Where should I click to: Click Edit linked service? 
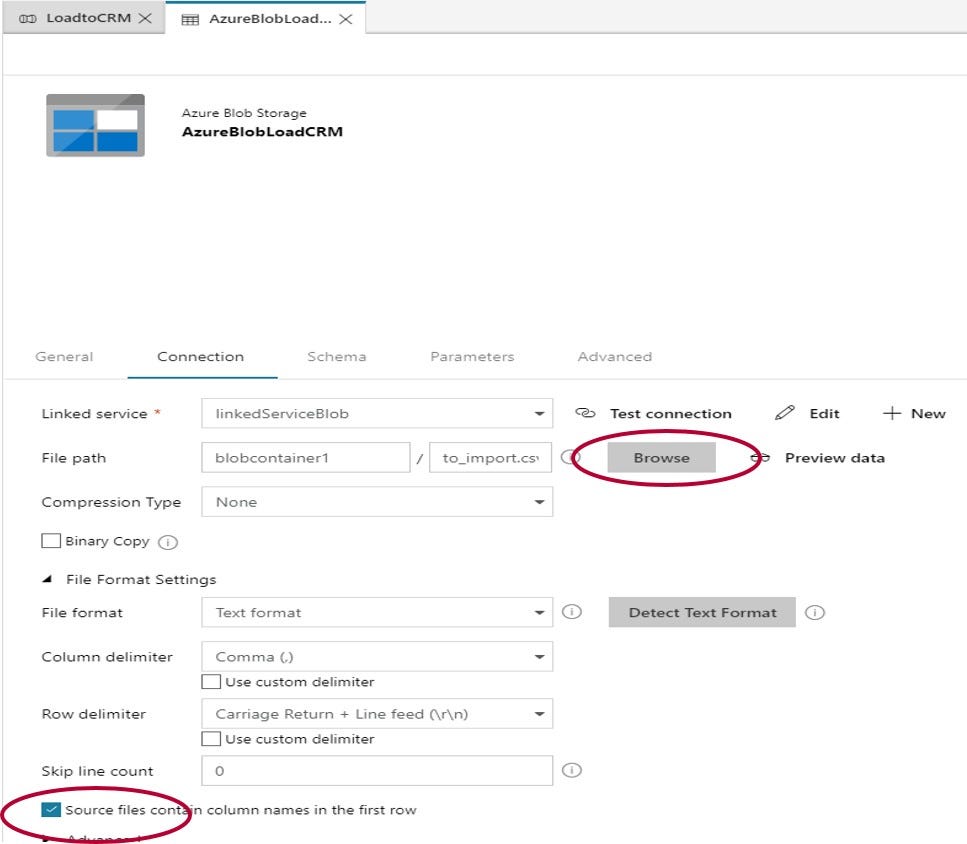825,414
